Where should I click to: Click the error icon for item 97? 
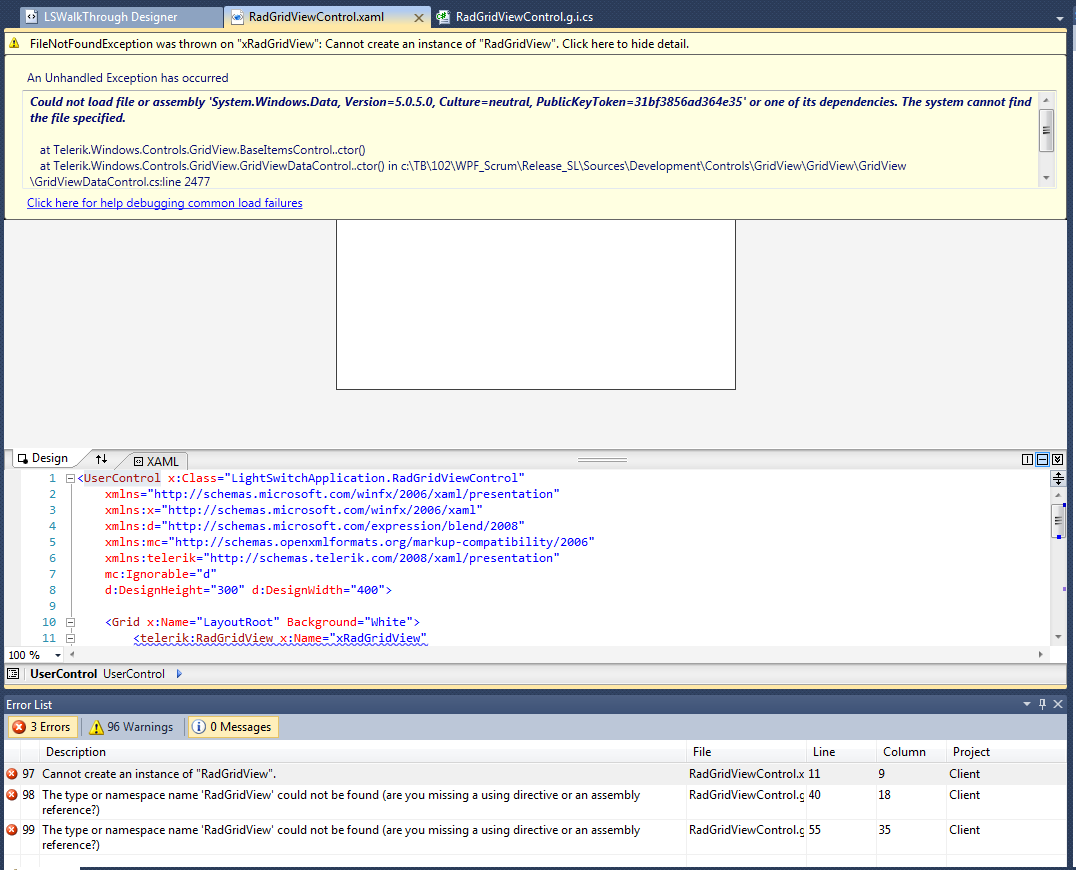click(x=12, y=774)
